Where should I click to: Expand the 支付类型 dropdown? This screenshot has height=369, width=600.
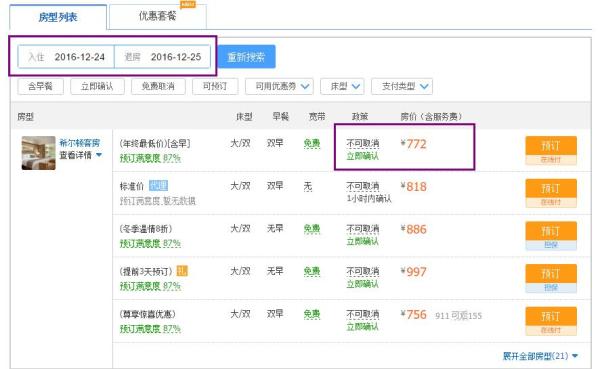coord(402,87)
